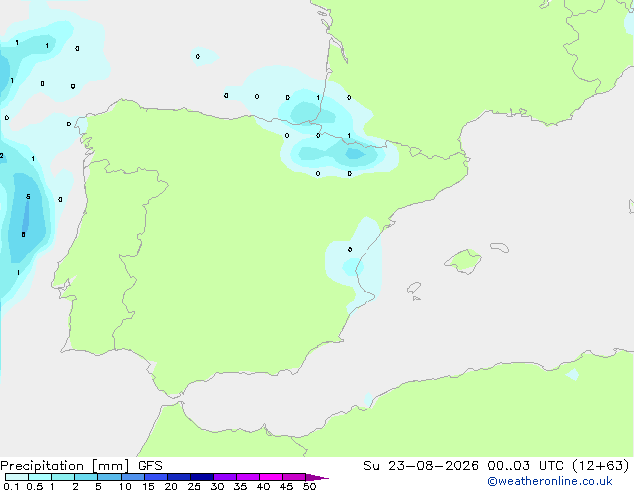This screenshot has height=490, width=634.
Task: Pick the 1 mm legend color swatch
Action: (x=63, y=477)
